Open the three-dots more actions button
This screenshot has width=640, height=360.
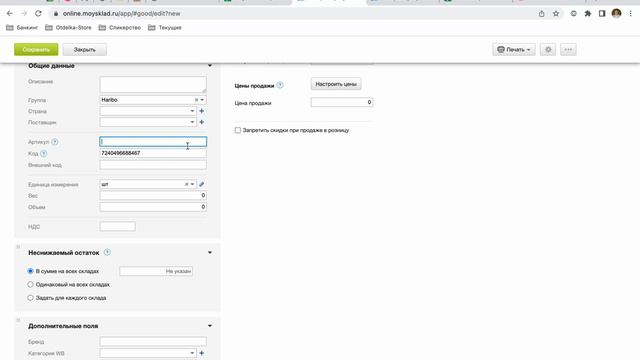[x=568, y=49]
